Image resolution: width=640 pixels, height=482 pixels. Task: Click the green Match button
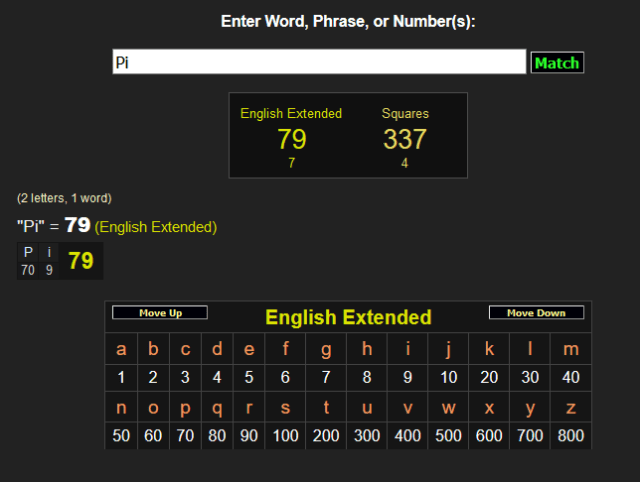pos(556,62)
